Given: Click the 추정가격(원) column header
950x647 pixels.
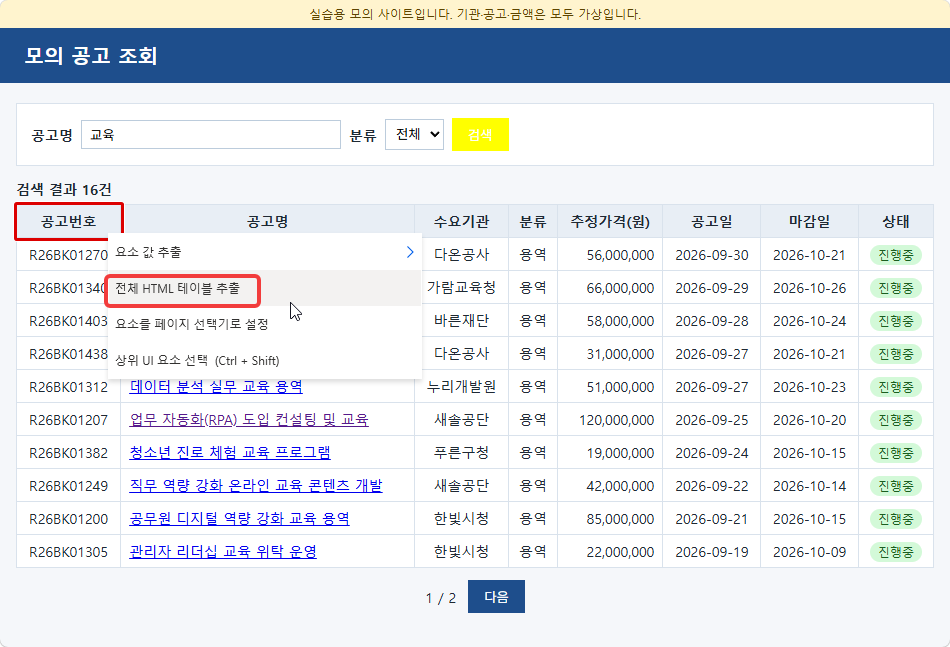Looking at the screenshot, I should click(x=610, y=222).
